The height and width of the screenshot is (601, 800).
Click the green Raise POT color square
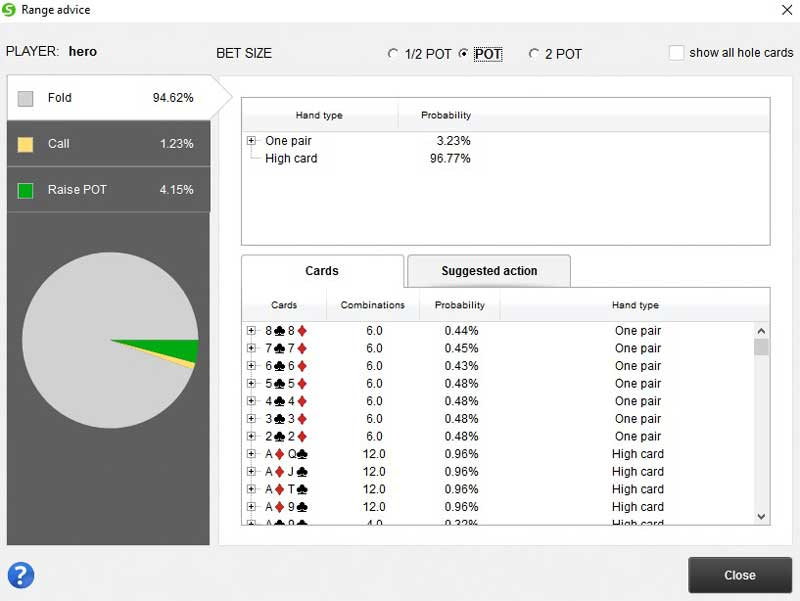[x=26, y=189]
